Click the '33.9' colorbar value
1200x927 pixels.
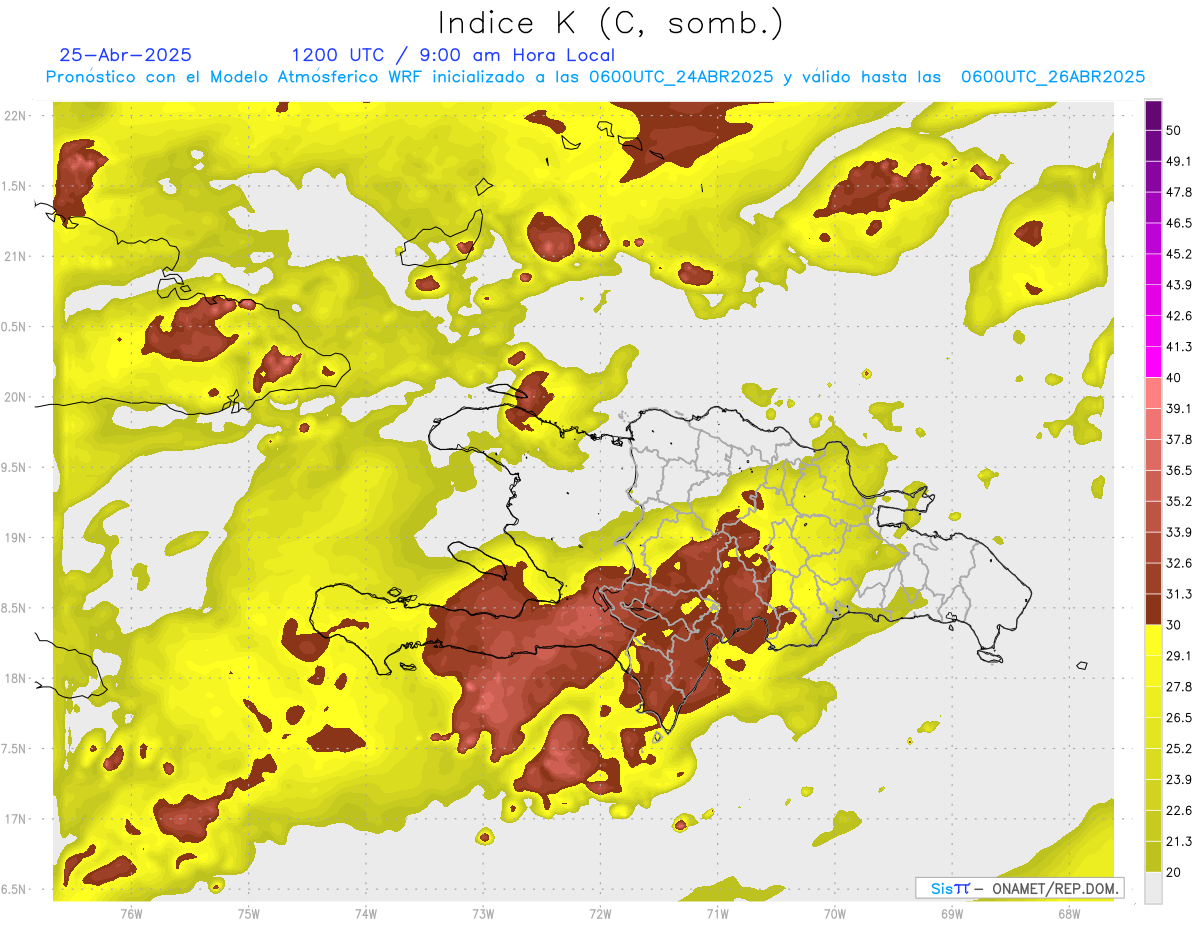1179,532
